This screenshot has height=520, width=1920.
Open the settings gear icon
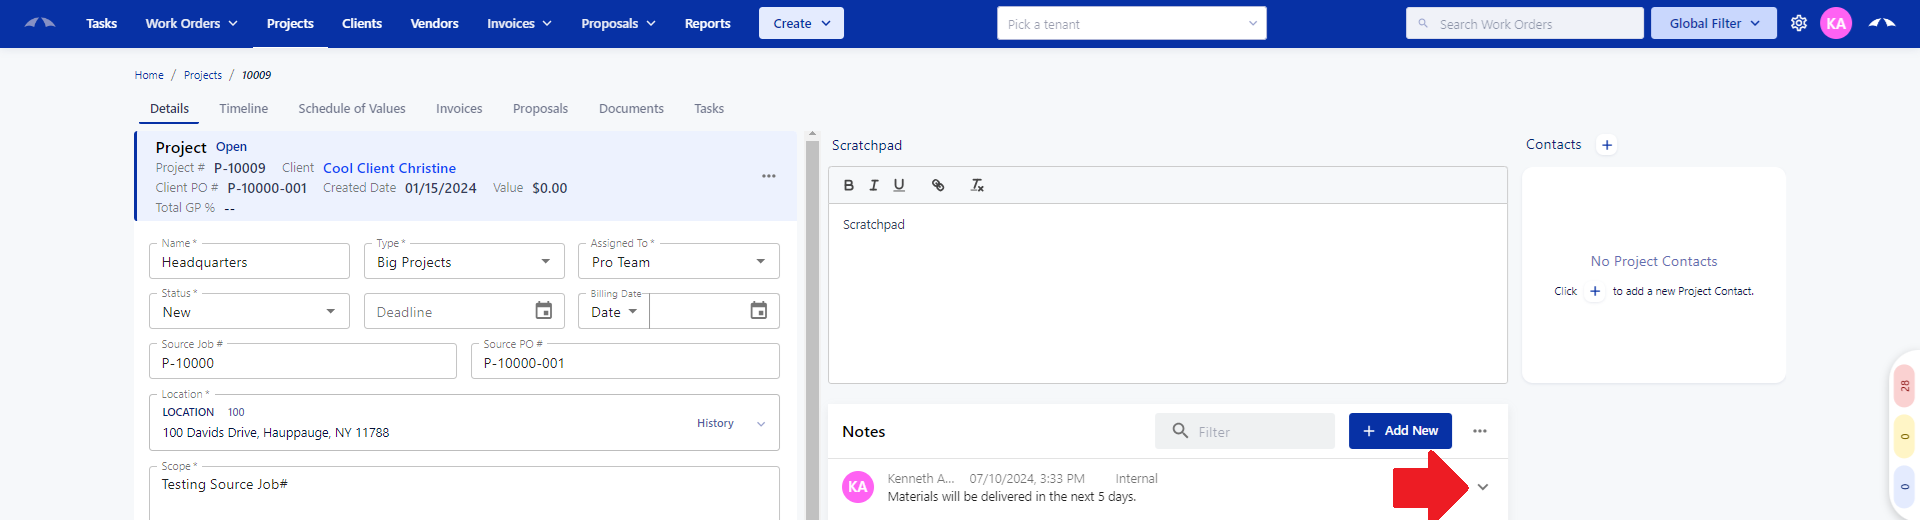point(1799,23)
